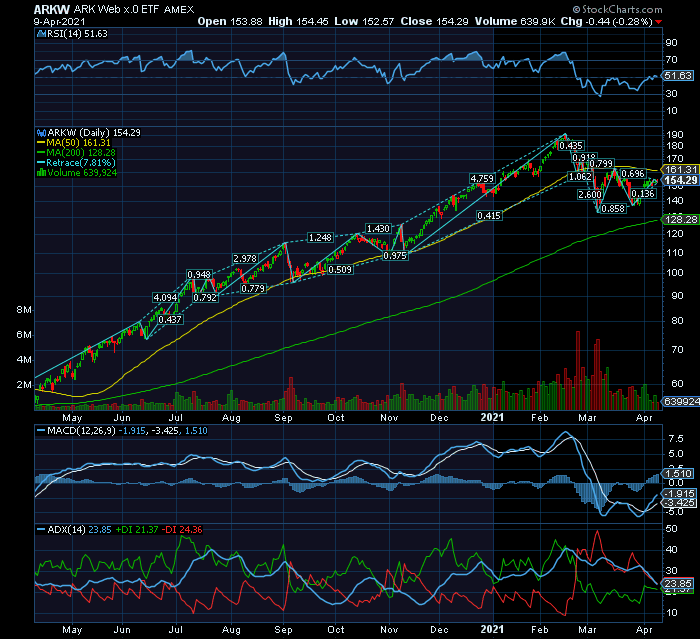Click the 4.759 retracement label
The height and width of the screenshot is (639, 700).
coord(482,179)
